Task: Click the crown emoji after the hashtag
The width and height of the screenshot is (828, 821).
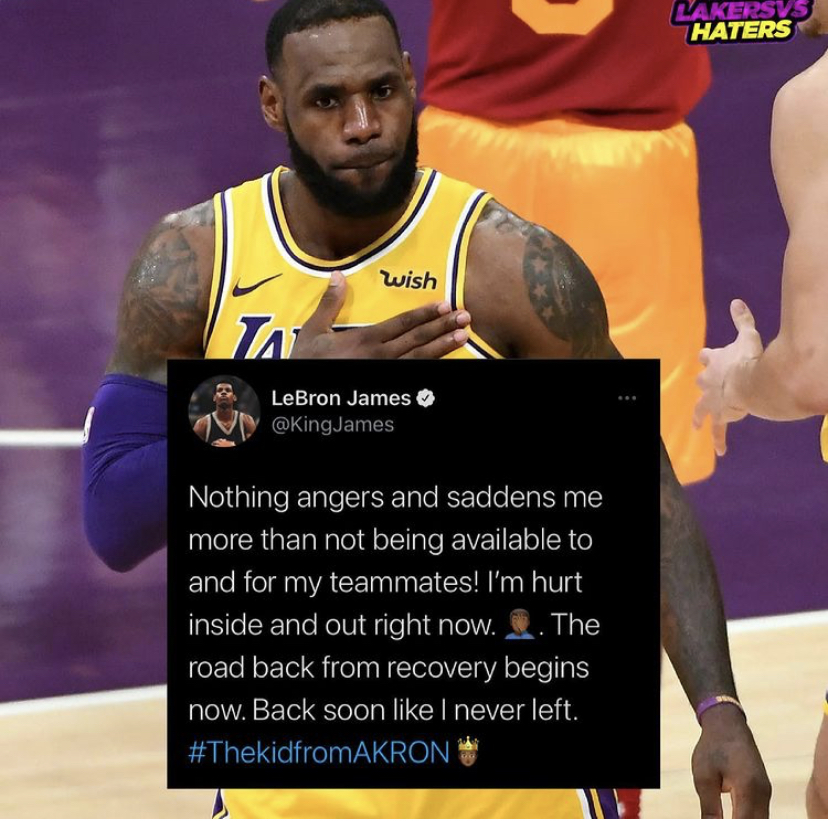Action: tap(468, 751)
